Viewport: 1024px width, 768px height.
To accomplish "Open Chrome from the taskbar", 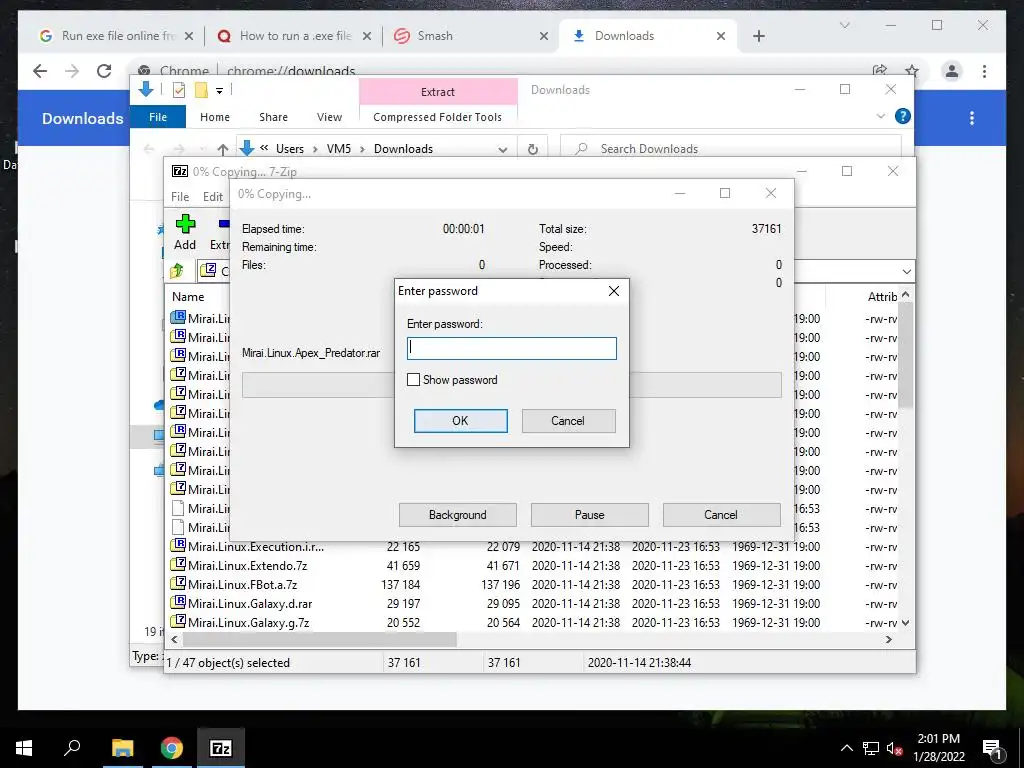I will point(172,748).
